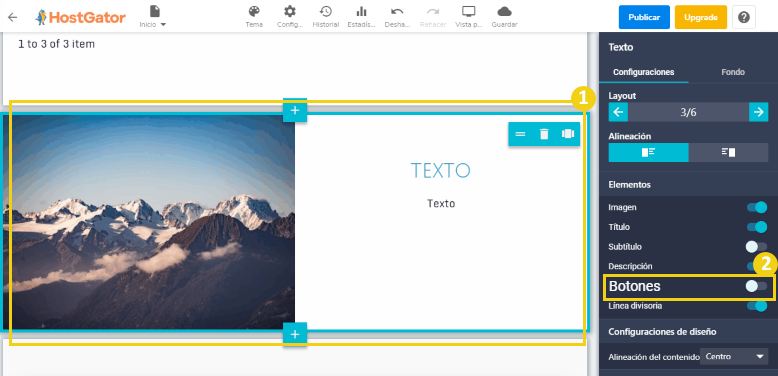
Task: Click the 3/6 layout counter
Action: [688, 112]
